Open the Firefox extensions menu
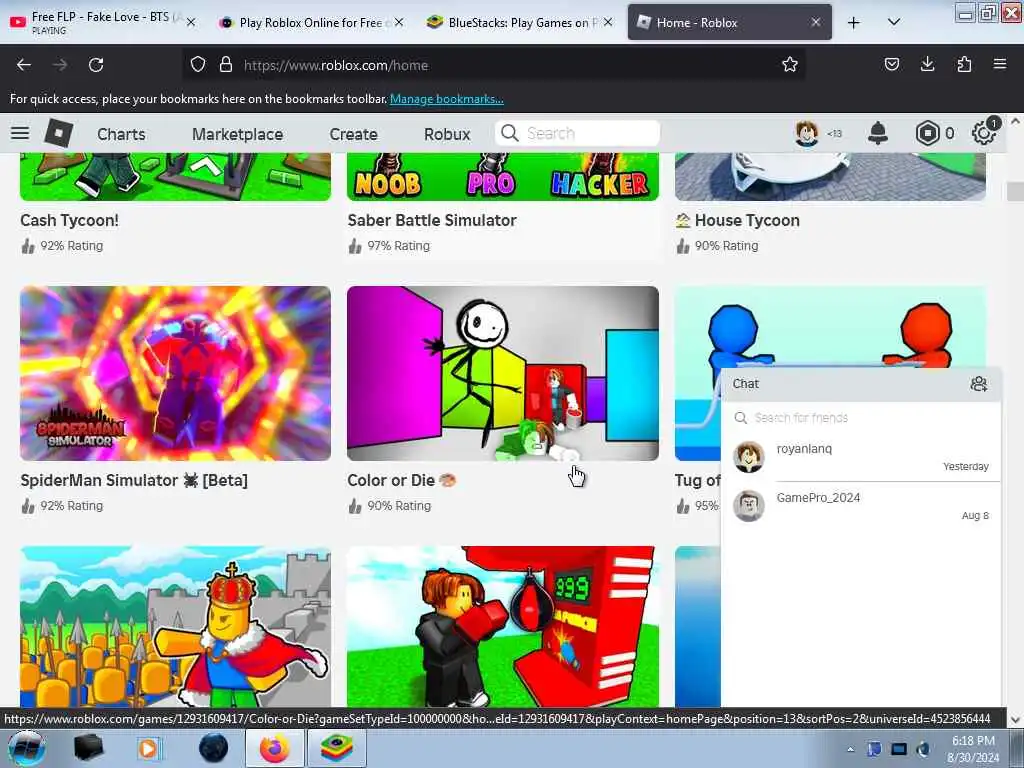1024x768 pixels. click(x=964, y=64)
